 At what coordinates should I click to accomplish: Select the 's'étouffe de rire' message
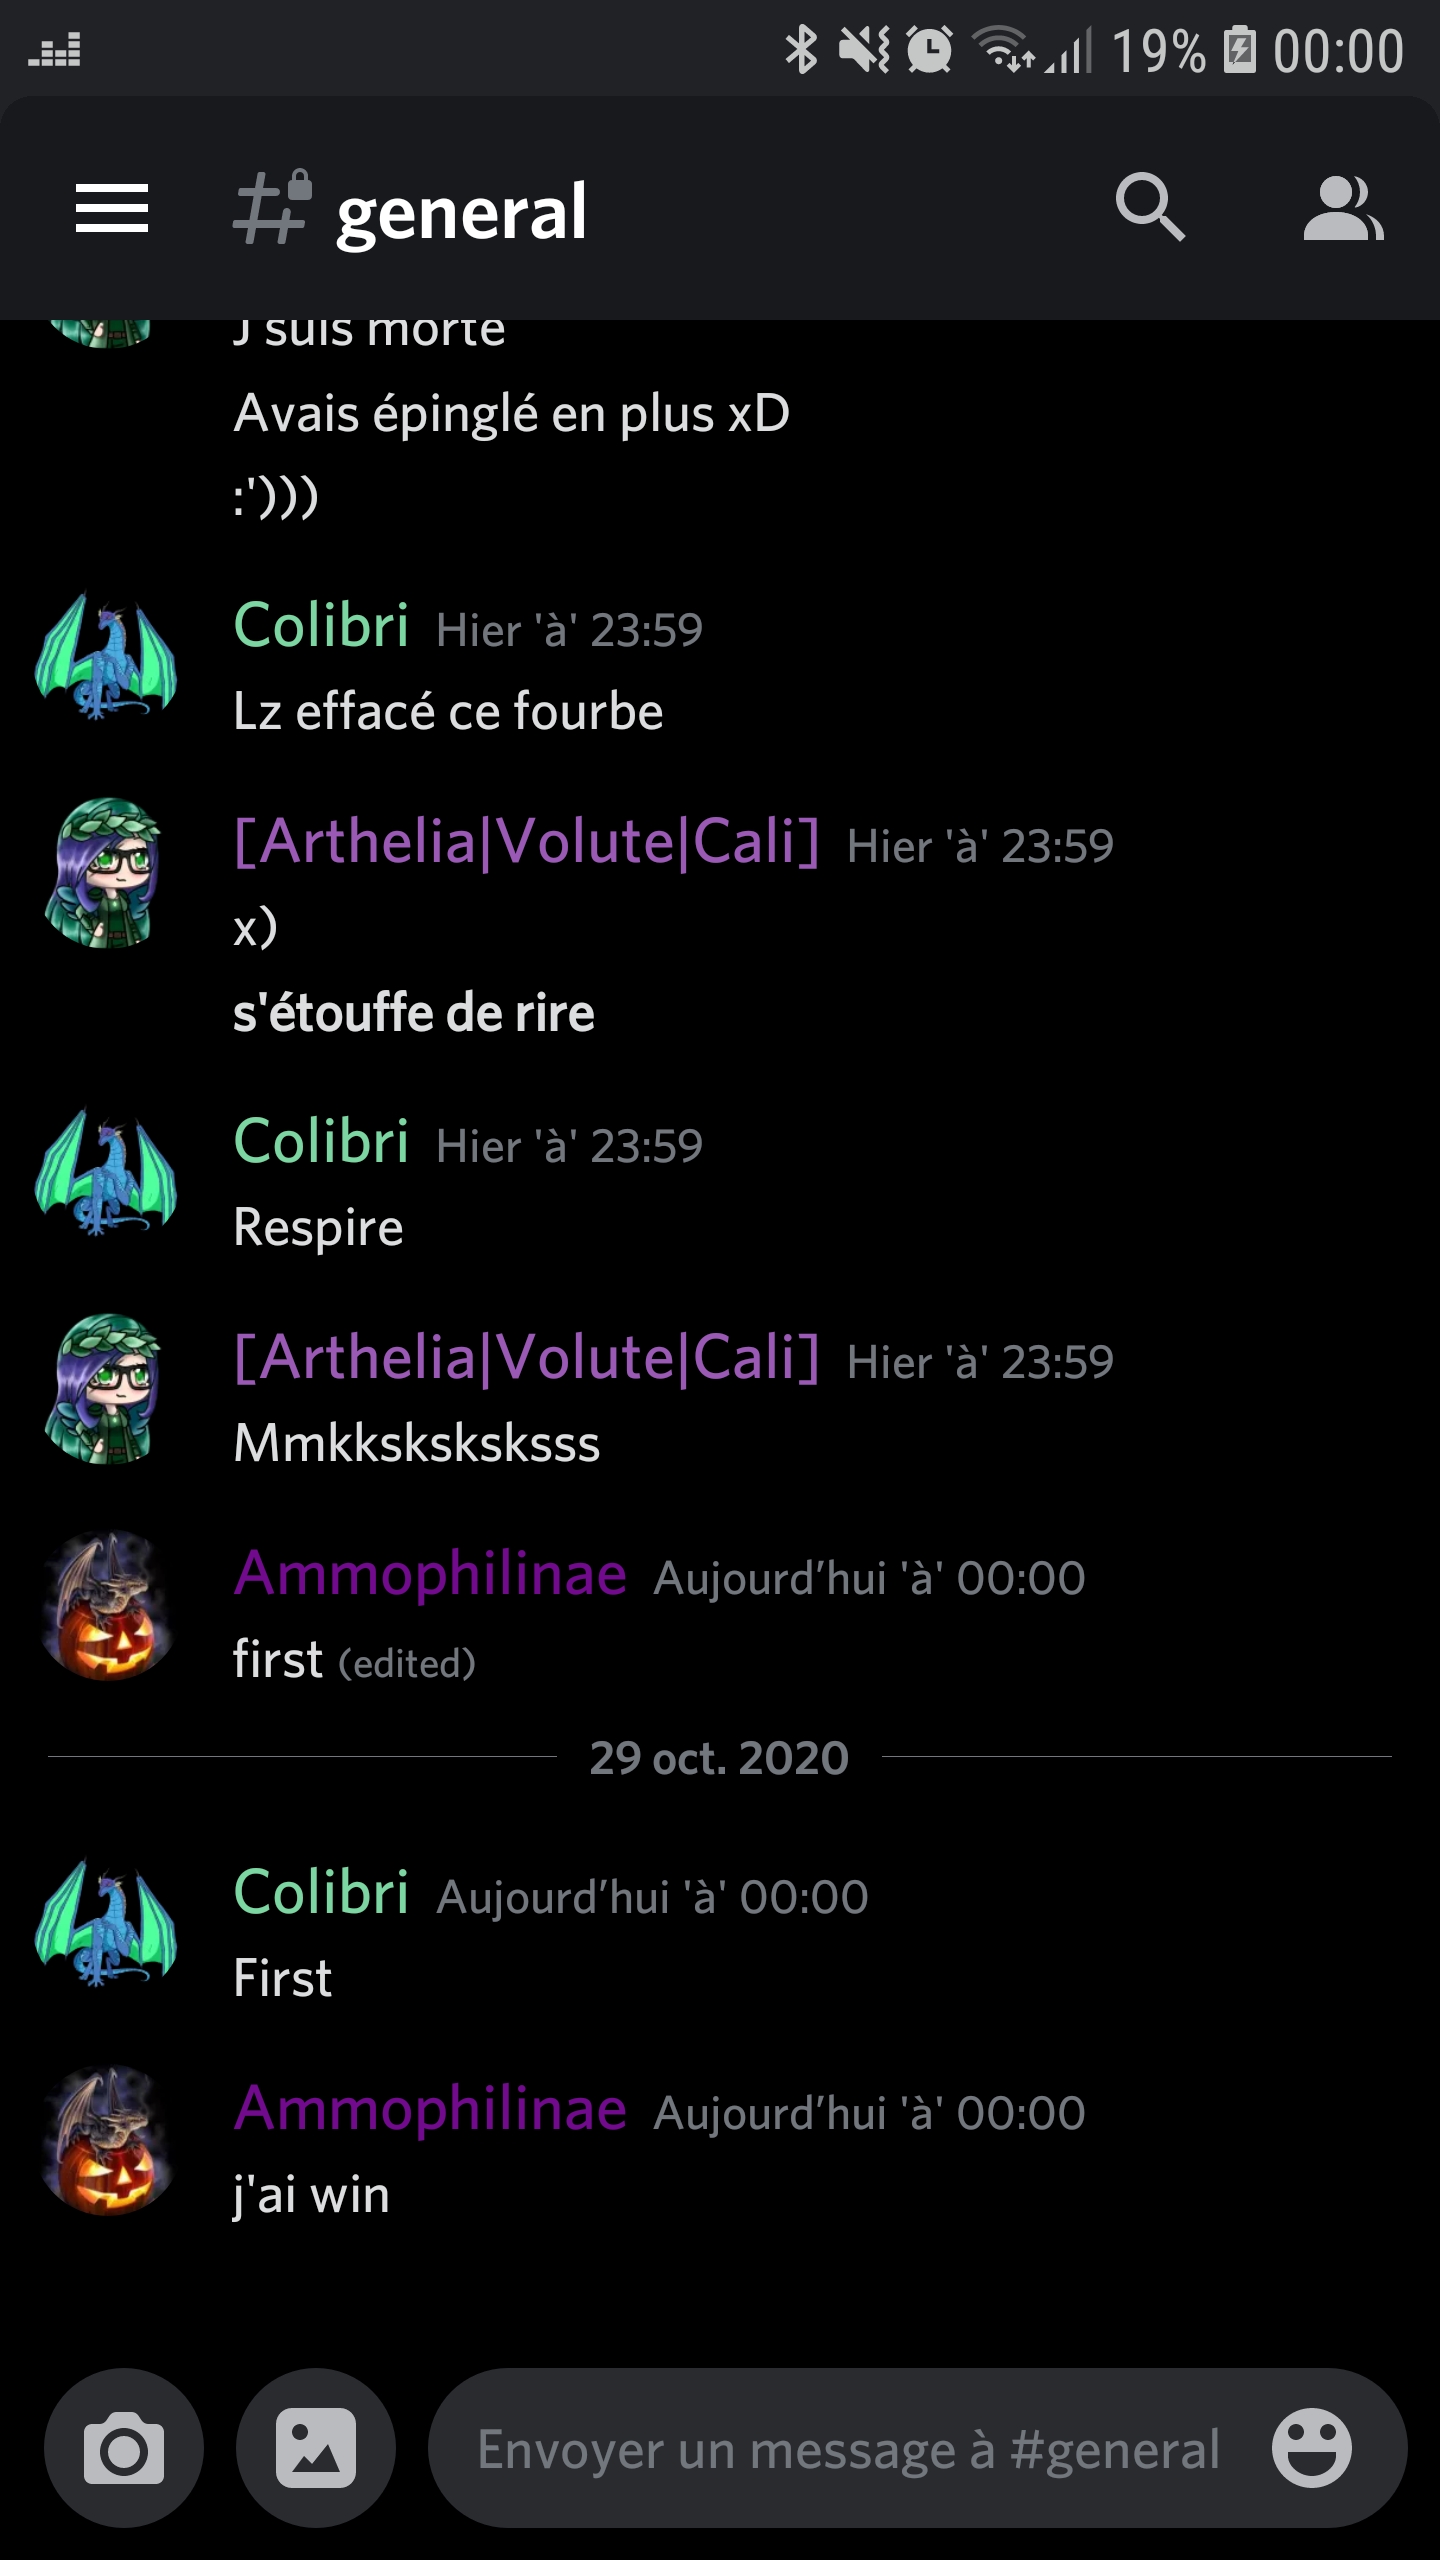(x=414, y=1013)
